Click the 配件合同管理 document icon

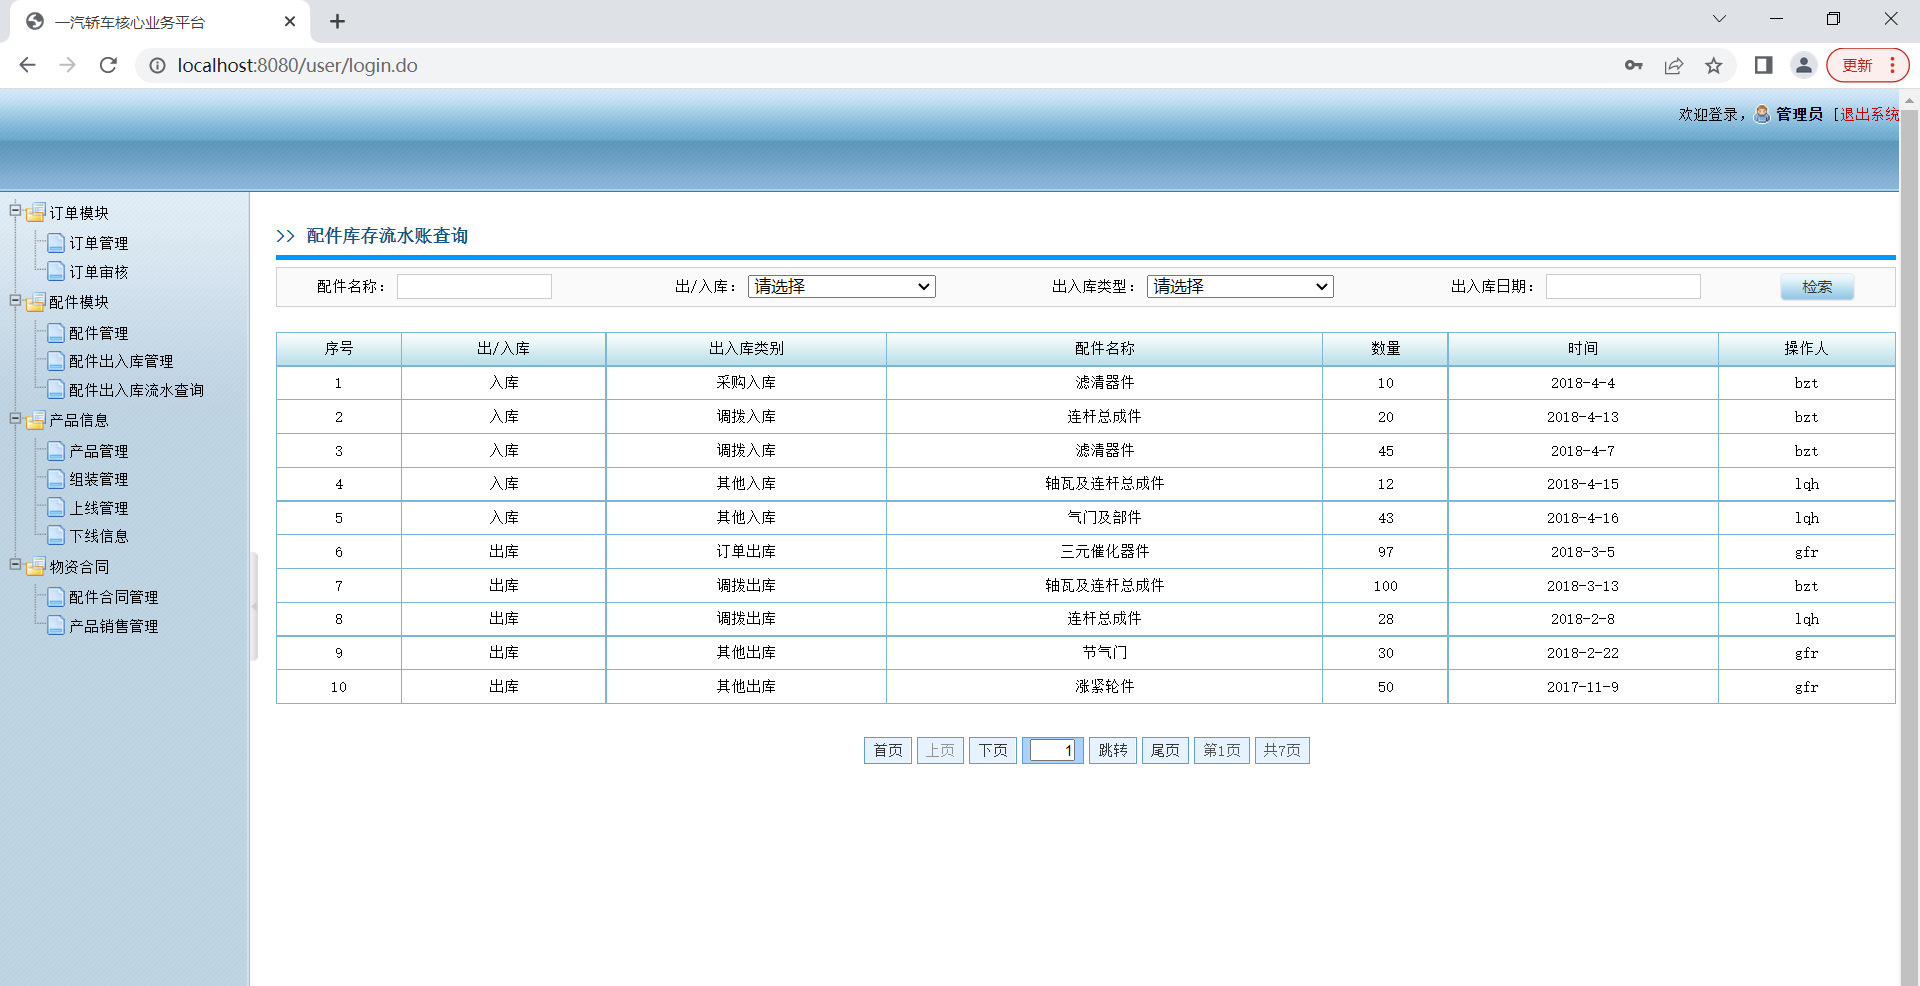56,597
